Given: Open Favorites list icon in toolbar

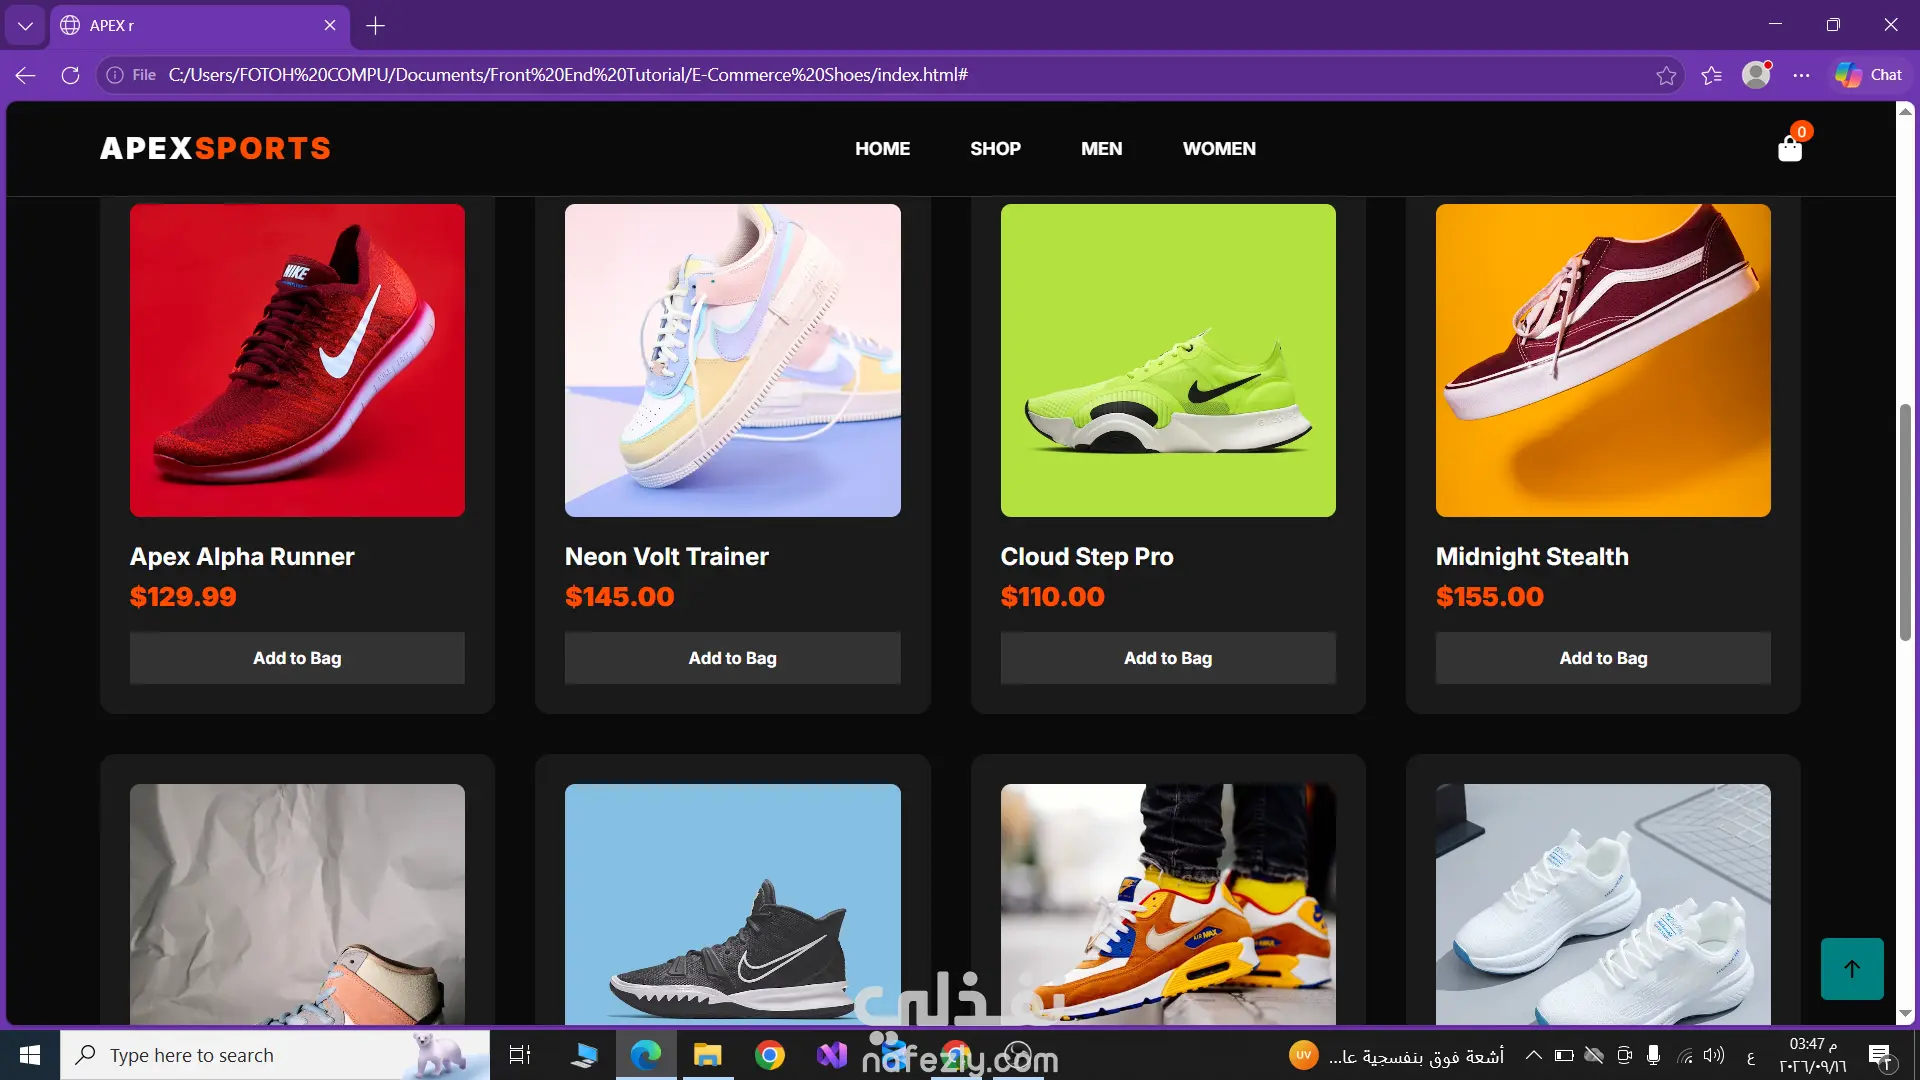Looking at the screenshot, I should [1711, 75].
